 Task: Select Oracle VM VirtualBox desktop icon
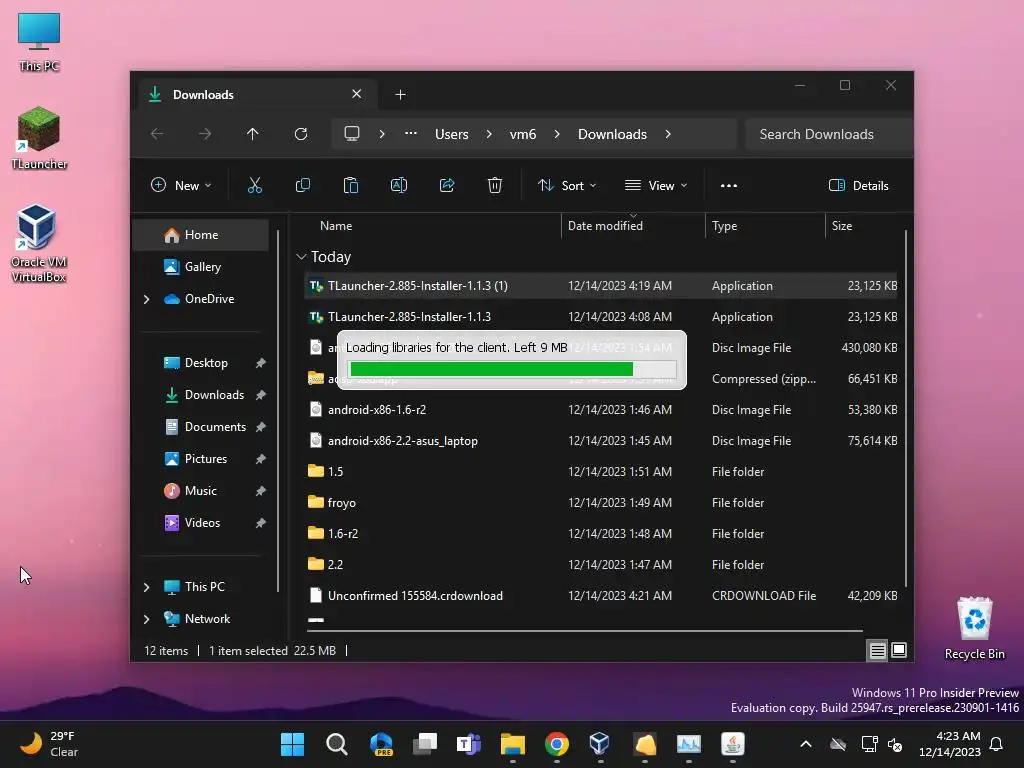click(39, 243)
